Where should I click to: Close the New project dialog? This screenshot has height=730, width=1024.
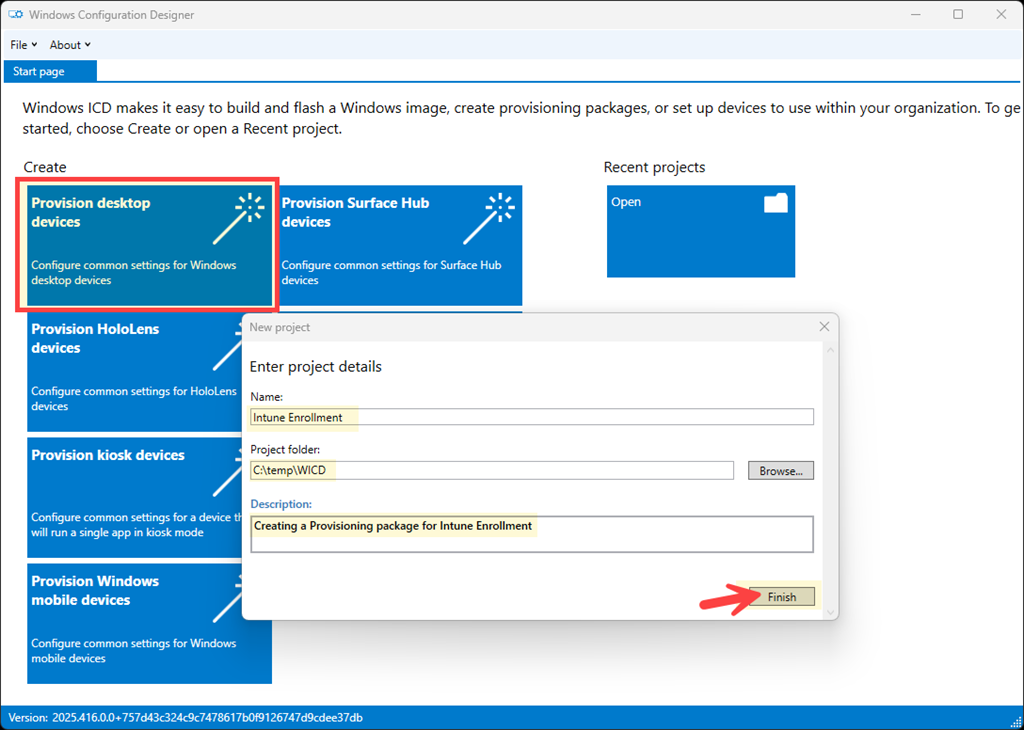pos(824,326)
